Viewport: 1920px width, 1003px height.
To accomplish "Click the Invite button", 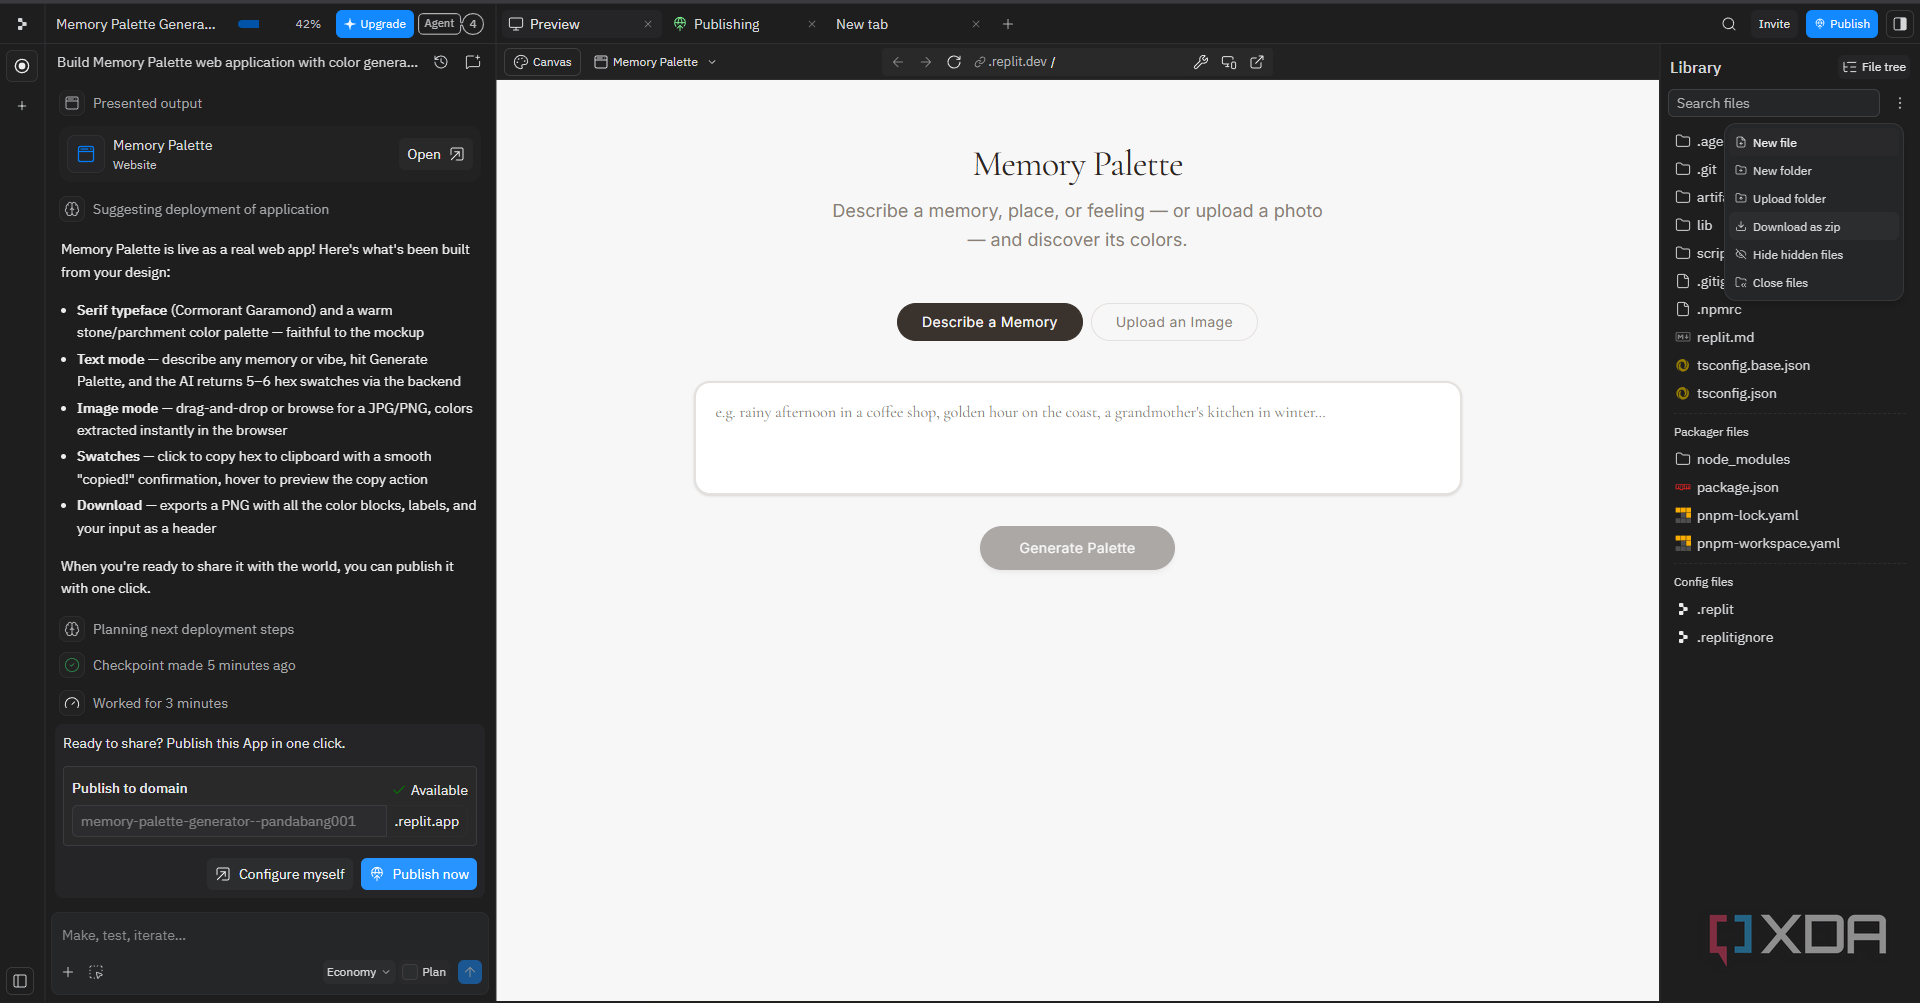I will (x=1774, y=24).
